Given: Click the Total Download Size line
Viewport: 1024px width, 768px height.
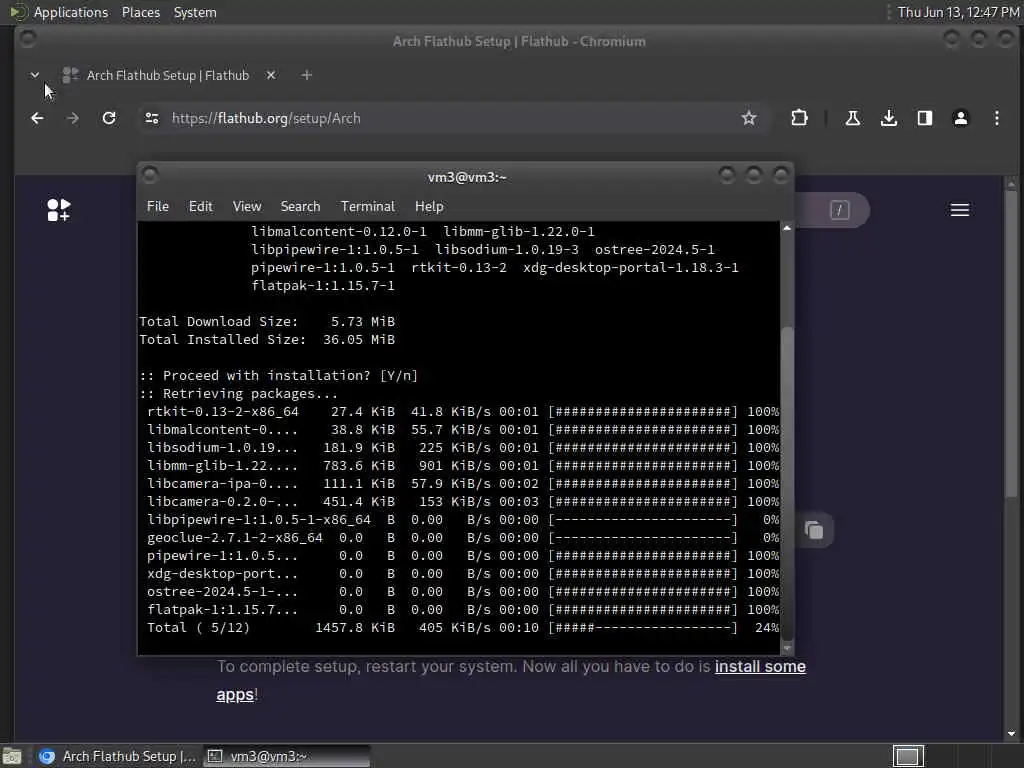Looking at the screenshot, I should 267,321.
